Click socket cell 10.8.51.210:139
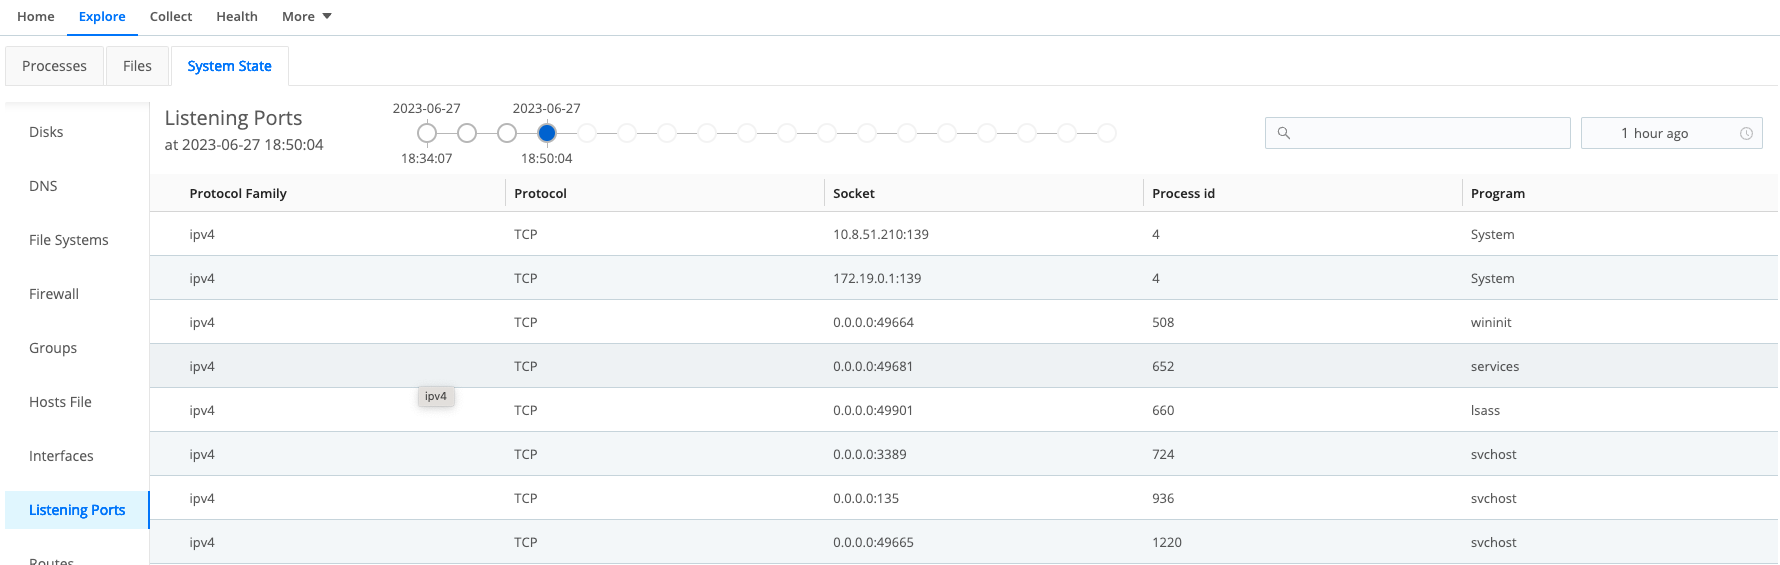 pyautogui.click(x=881, y=234)
